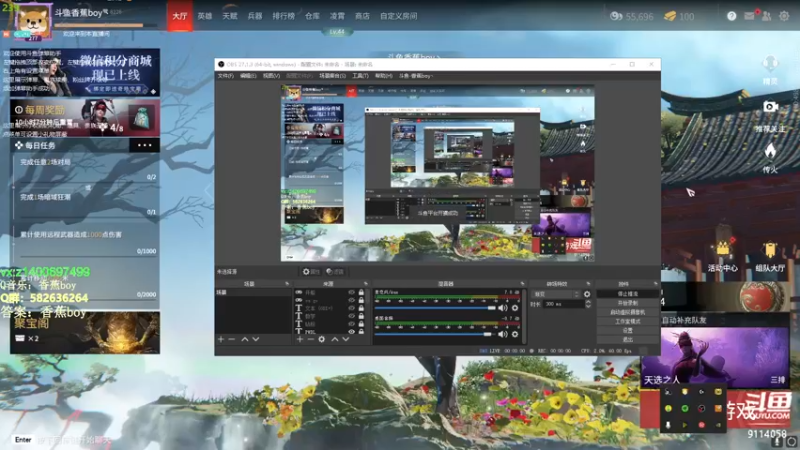
Task: Open OBS 文件(F) menu
Action: 226,76
